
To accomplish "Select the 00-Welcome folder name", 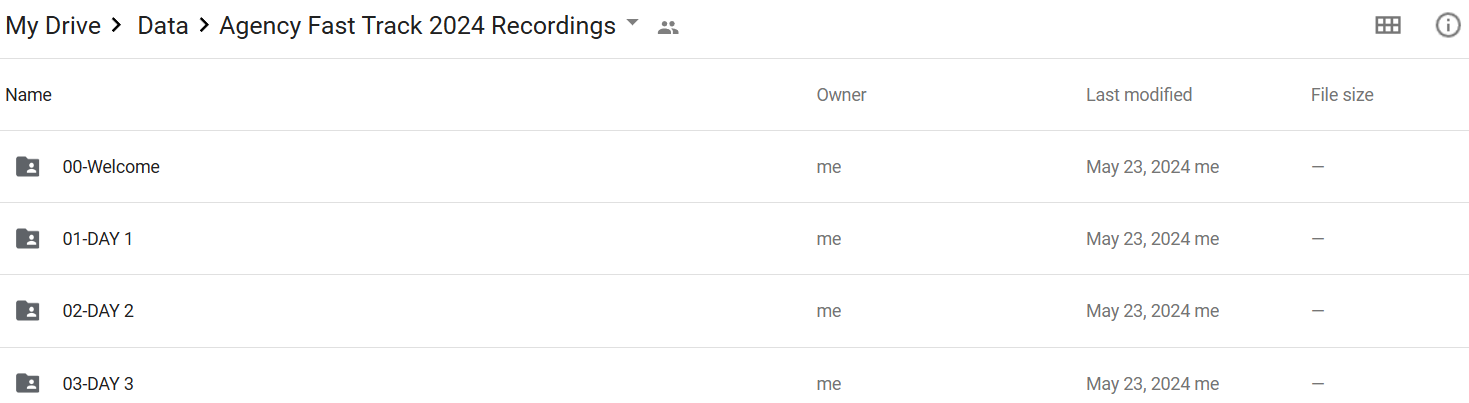I will (111, 167).
